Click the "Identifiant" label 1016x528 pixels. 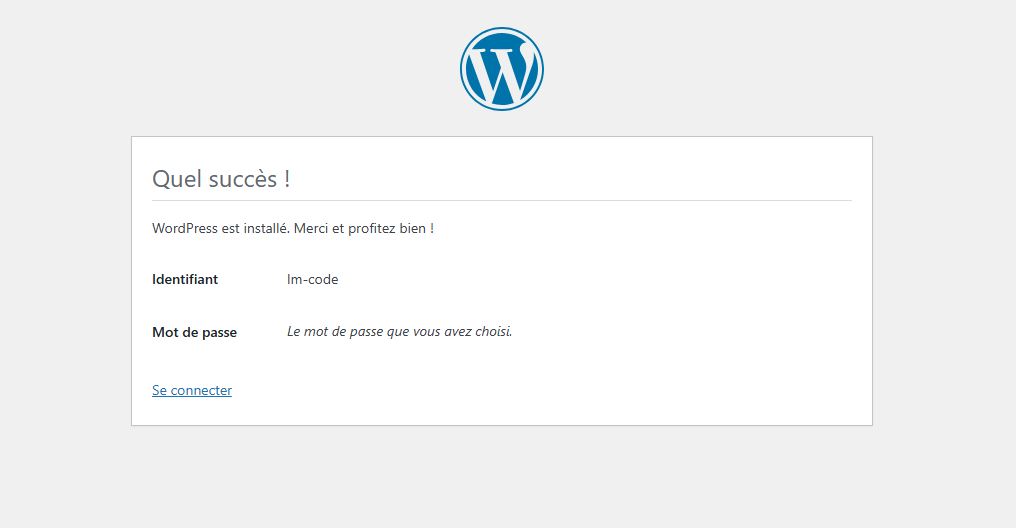[x=185, y=280]
